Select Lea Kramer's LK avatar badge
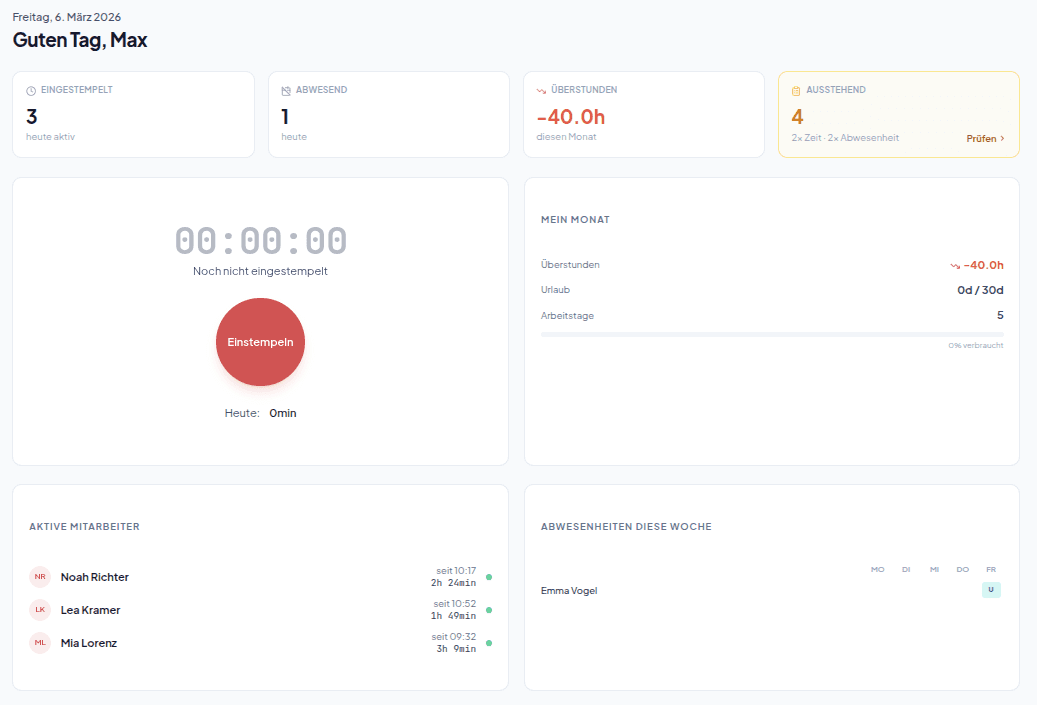1037x705 pixels. [39, 610]
